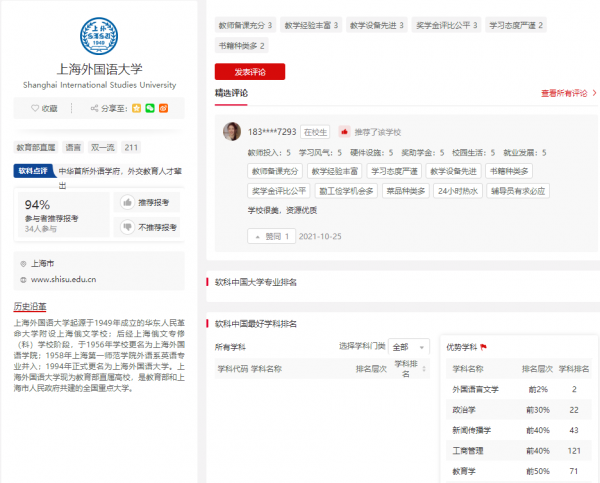Click the 软科点评 label badge
600x483 pixels.
coord(33,171)
